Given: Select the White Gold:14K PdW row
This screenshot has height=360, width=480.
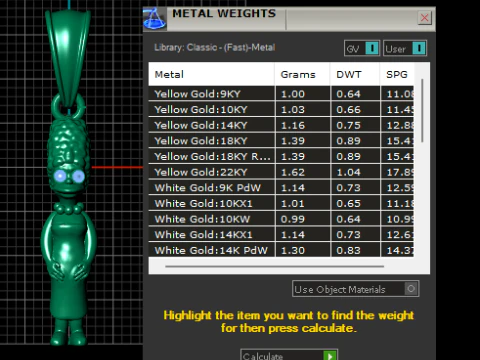Looking at the screenshot, I should [x=281, y=250].
